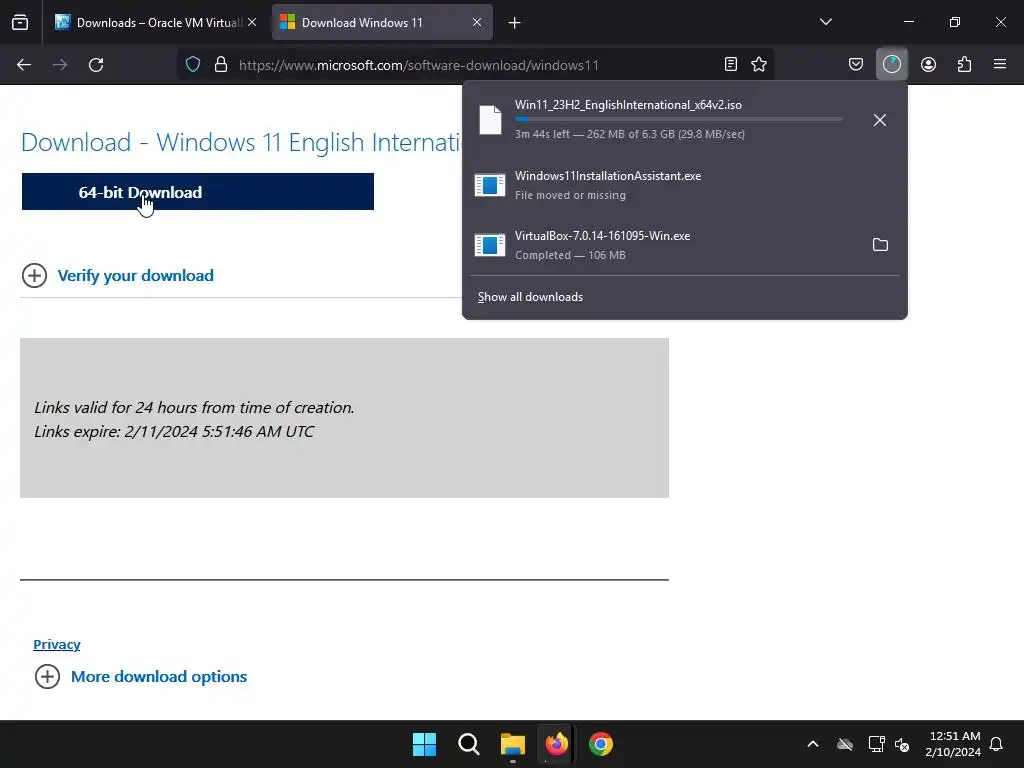
Task: Click OneDrive cloud tray icon
Action: pos(845,744)
